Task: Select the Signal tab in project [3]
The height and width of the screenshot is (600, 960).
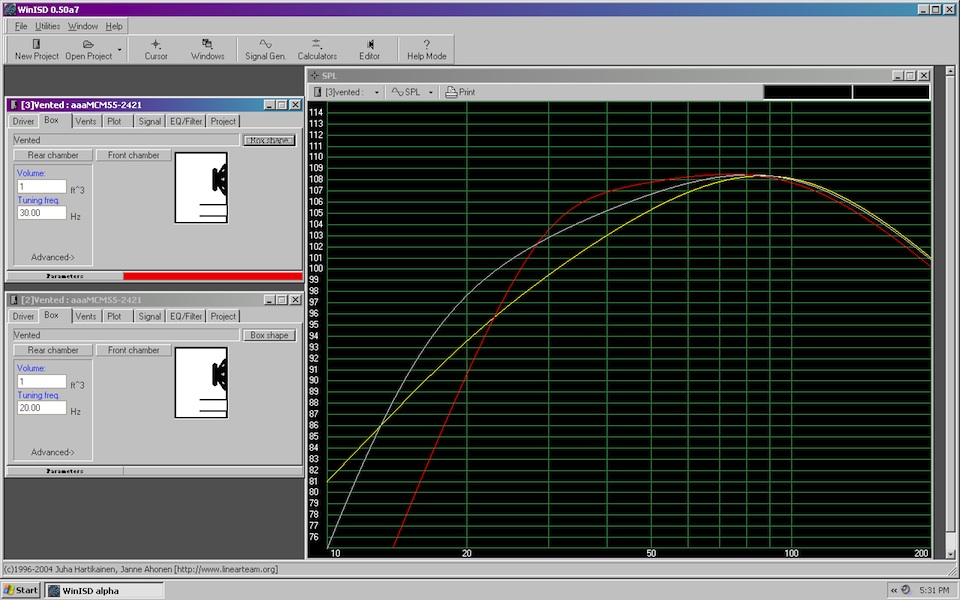Action: [x=149, y=121]
